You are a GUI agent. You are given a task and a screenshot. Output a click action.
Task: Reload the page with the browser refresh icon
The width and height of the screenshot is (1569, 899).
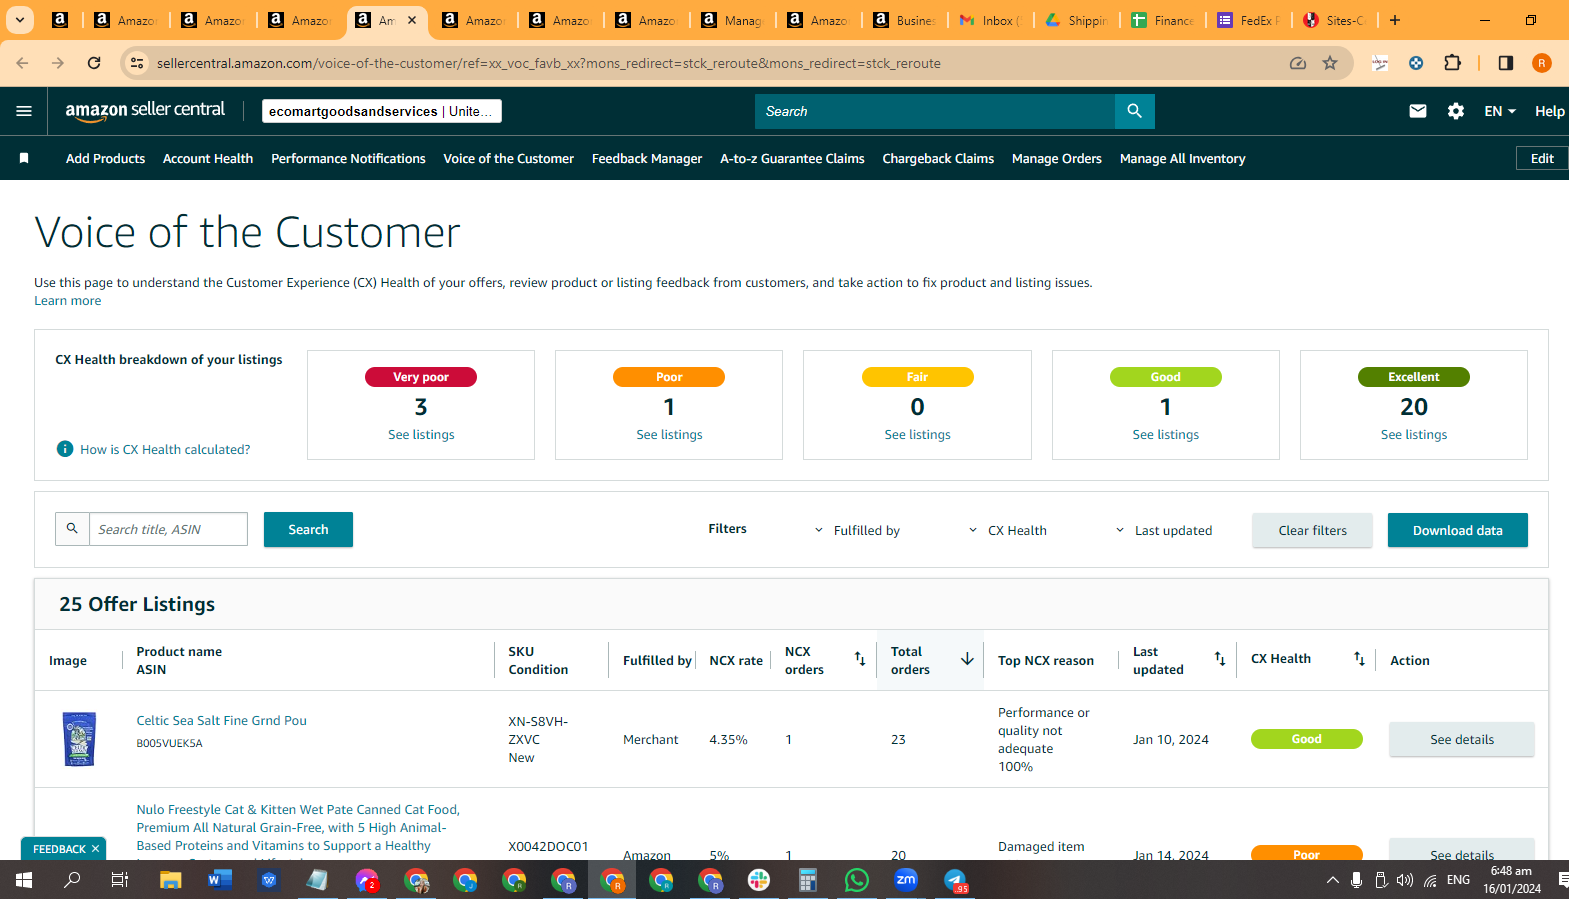[x=94, y=63]
